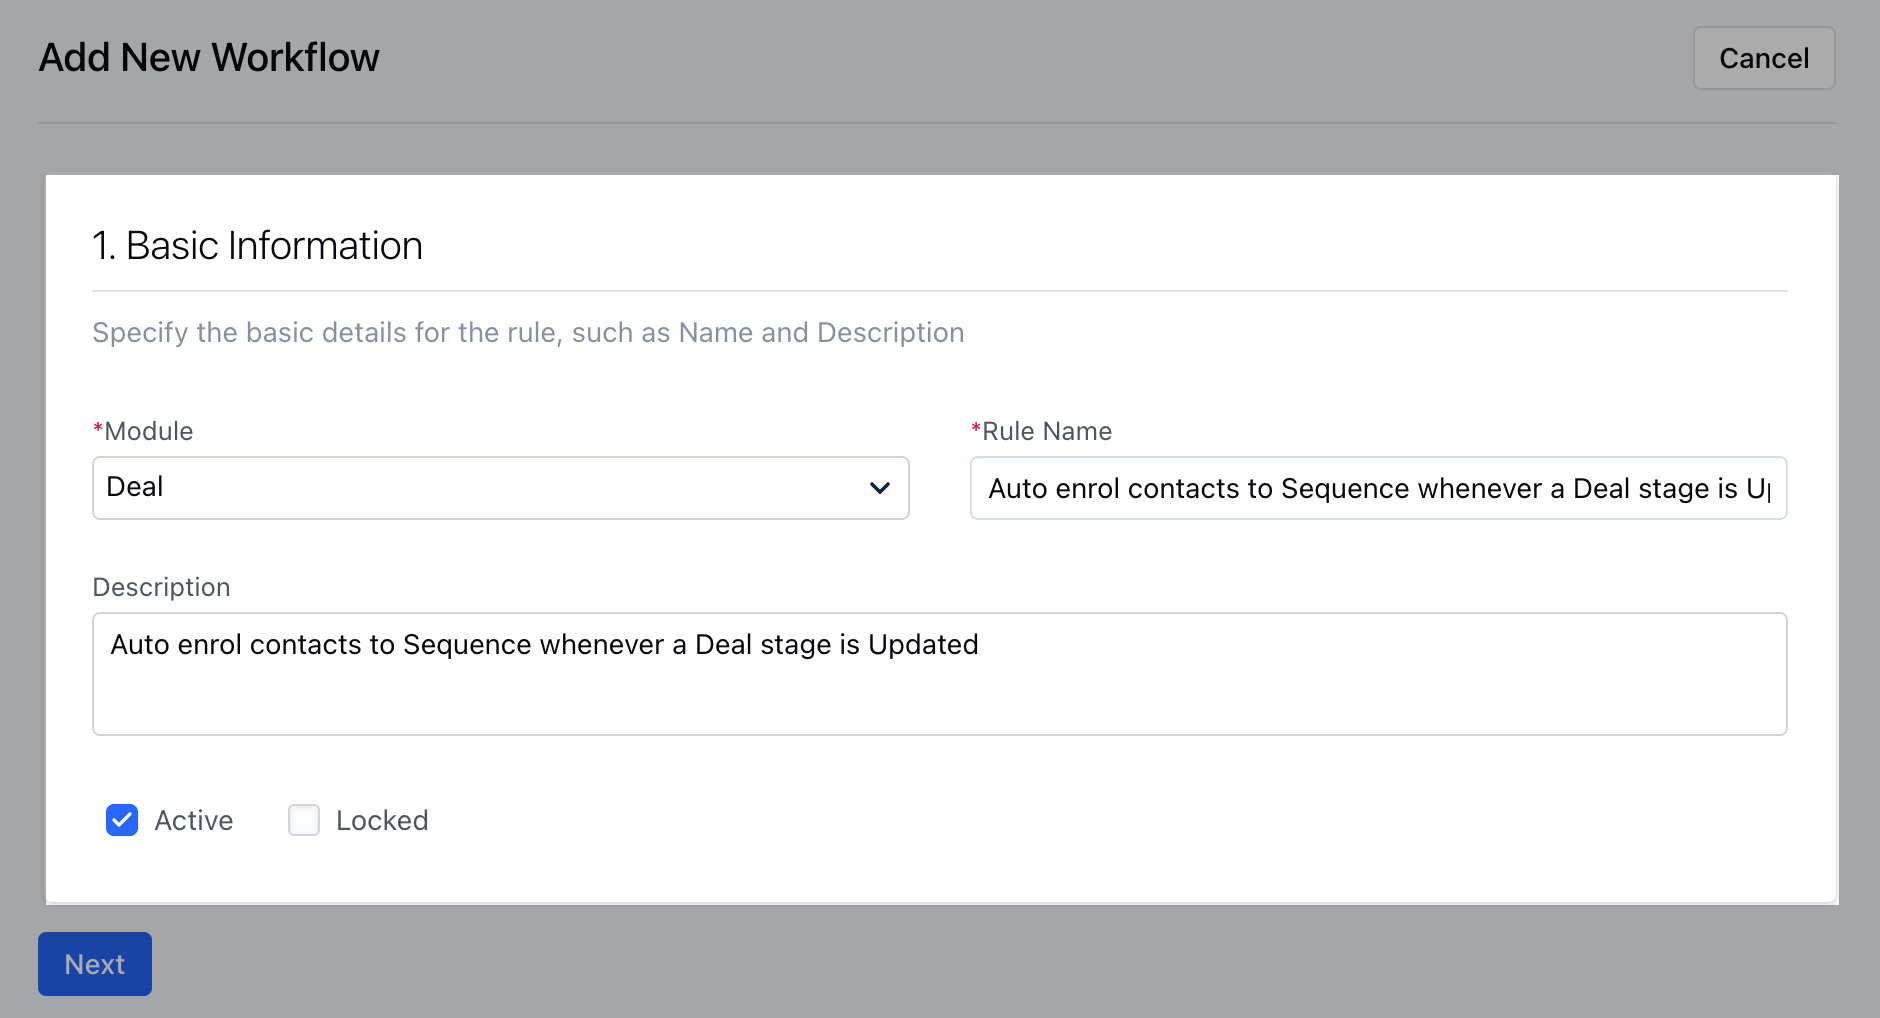Click inside the Description text area
The width and height of the screenshot is (1880, 1018).
[x=939, y=690]
